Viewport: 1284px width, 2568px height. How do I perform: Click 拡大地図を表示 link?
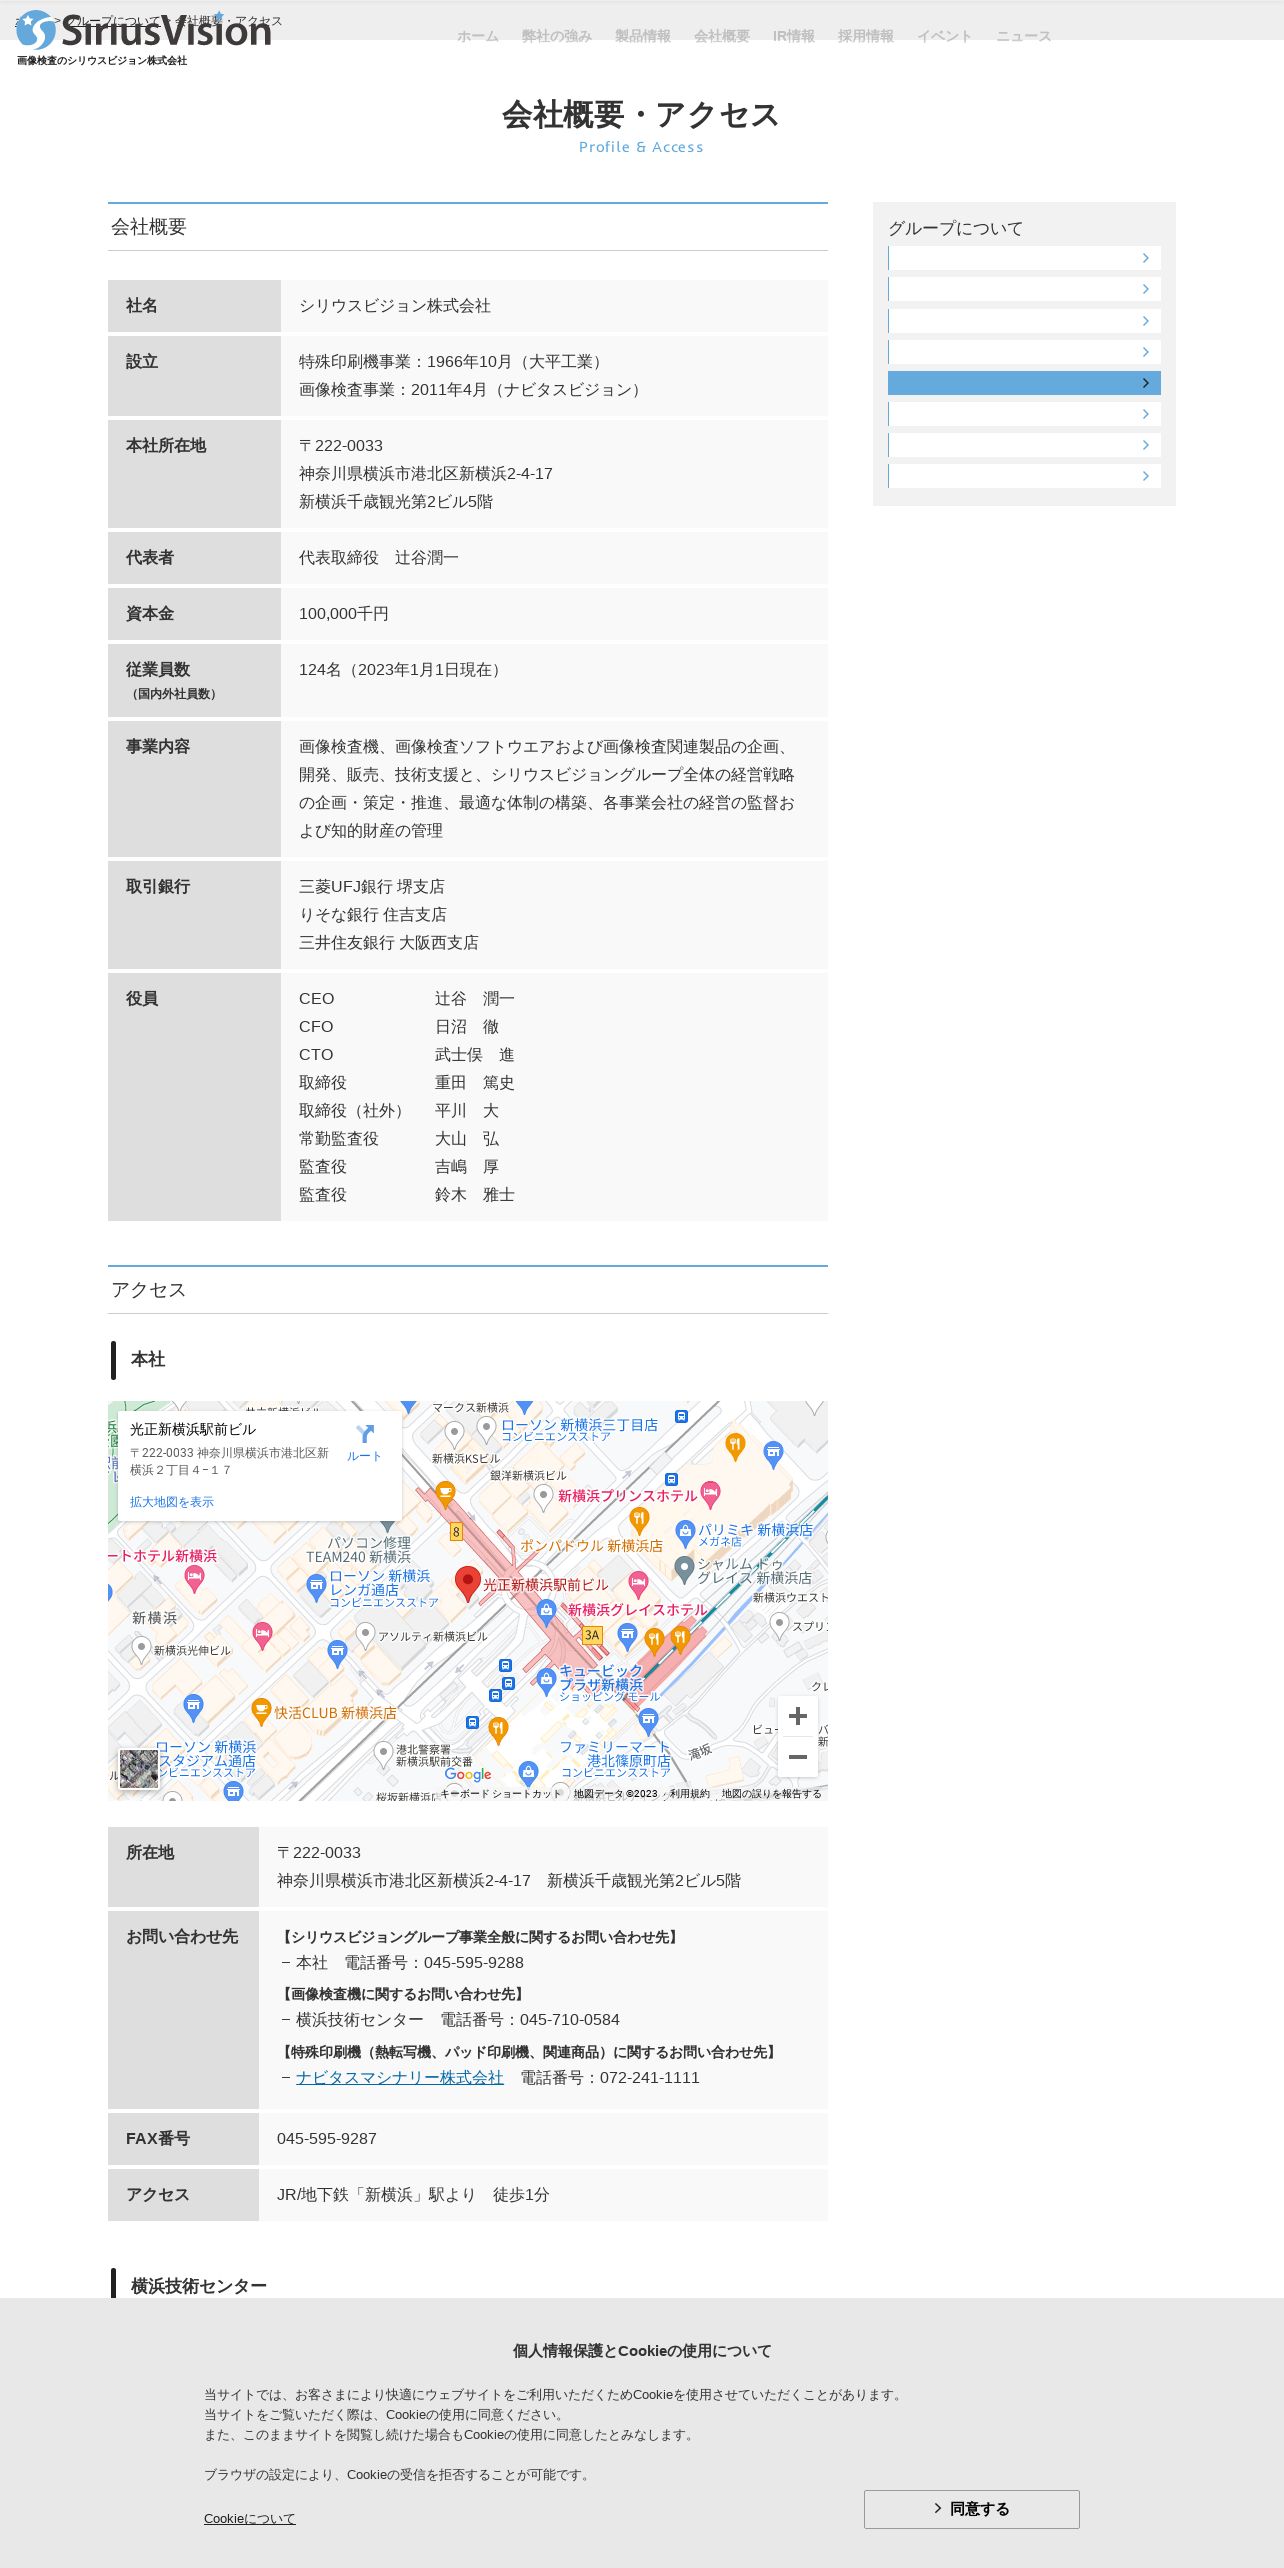(172, 1502)
